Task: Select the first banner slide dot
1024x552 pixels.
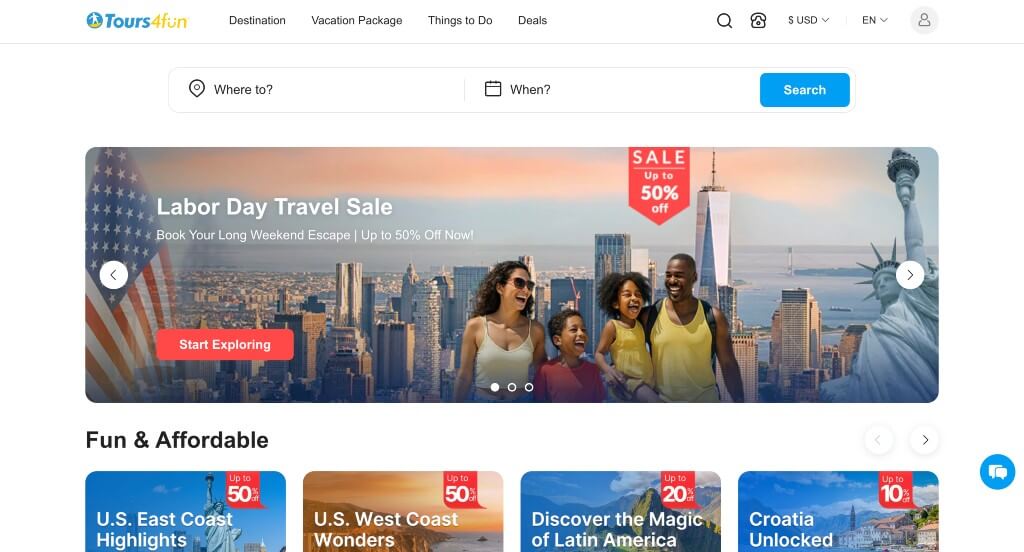Action: pyautogui.click(x=495, y=387)
